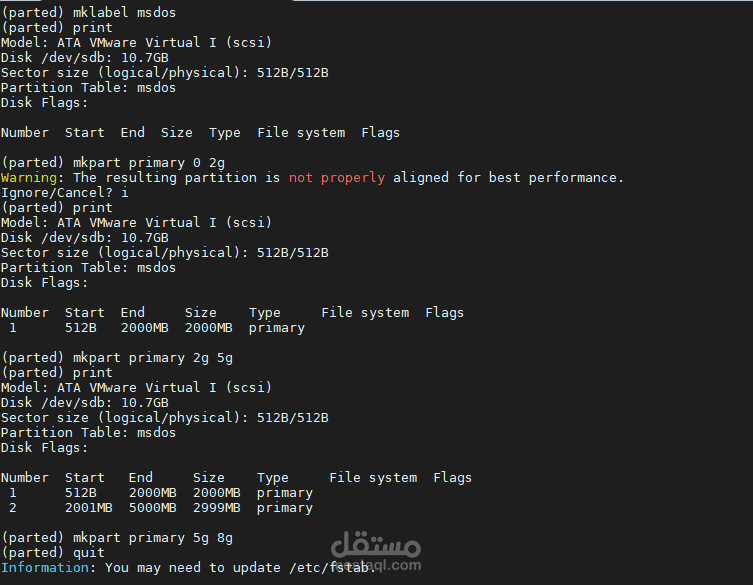Click the '5000MB' end value

point(152,507)
